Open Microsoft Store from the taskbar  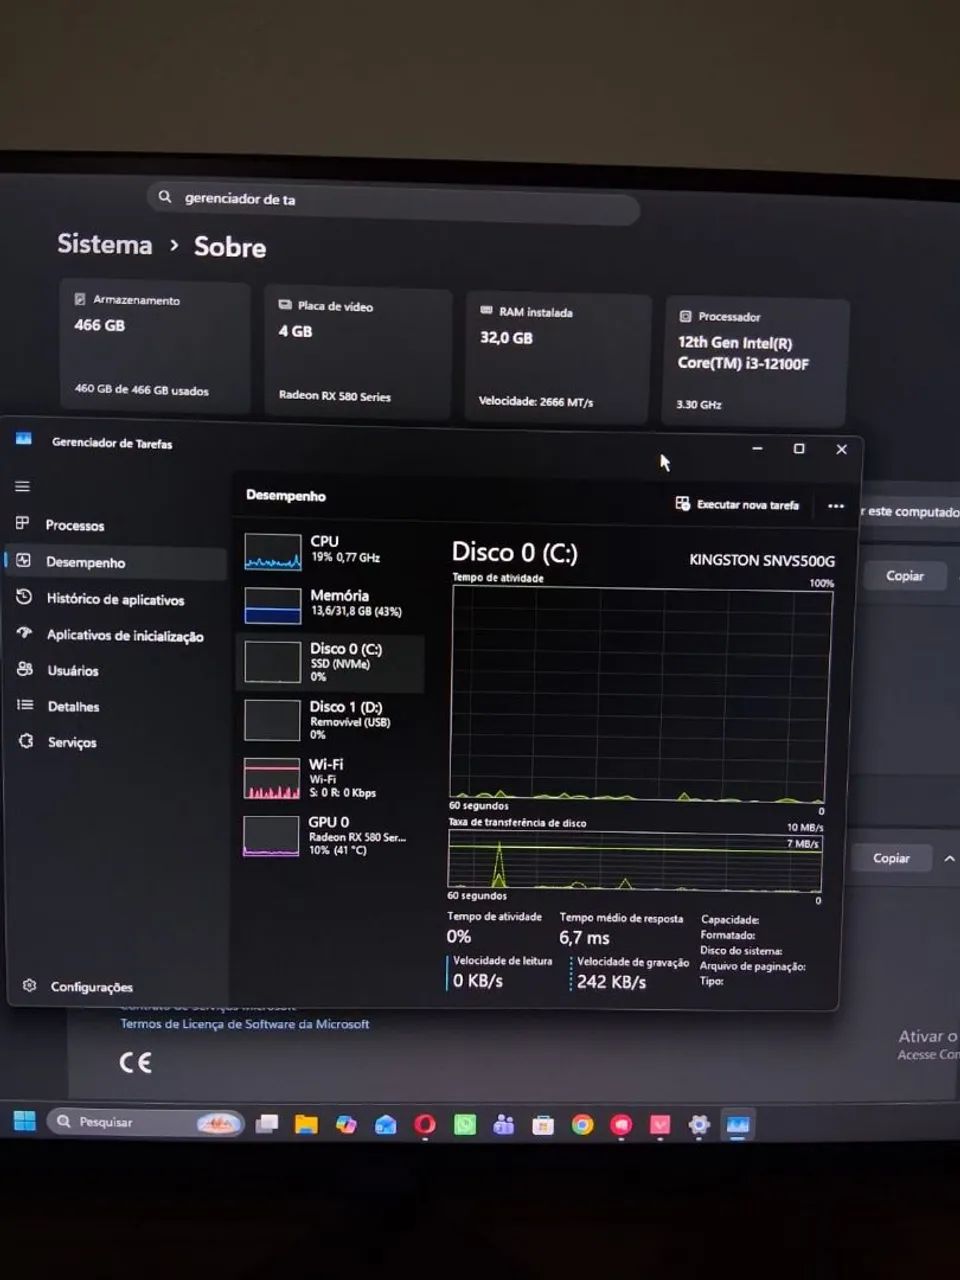(x=543, y=1125)
